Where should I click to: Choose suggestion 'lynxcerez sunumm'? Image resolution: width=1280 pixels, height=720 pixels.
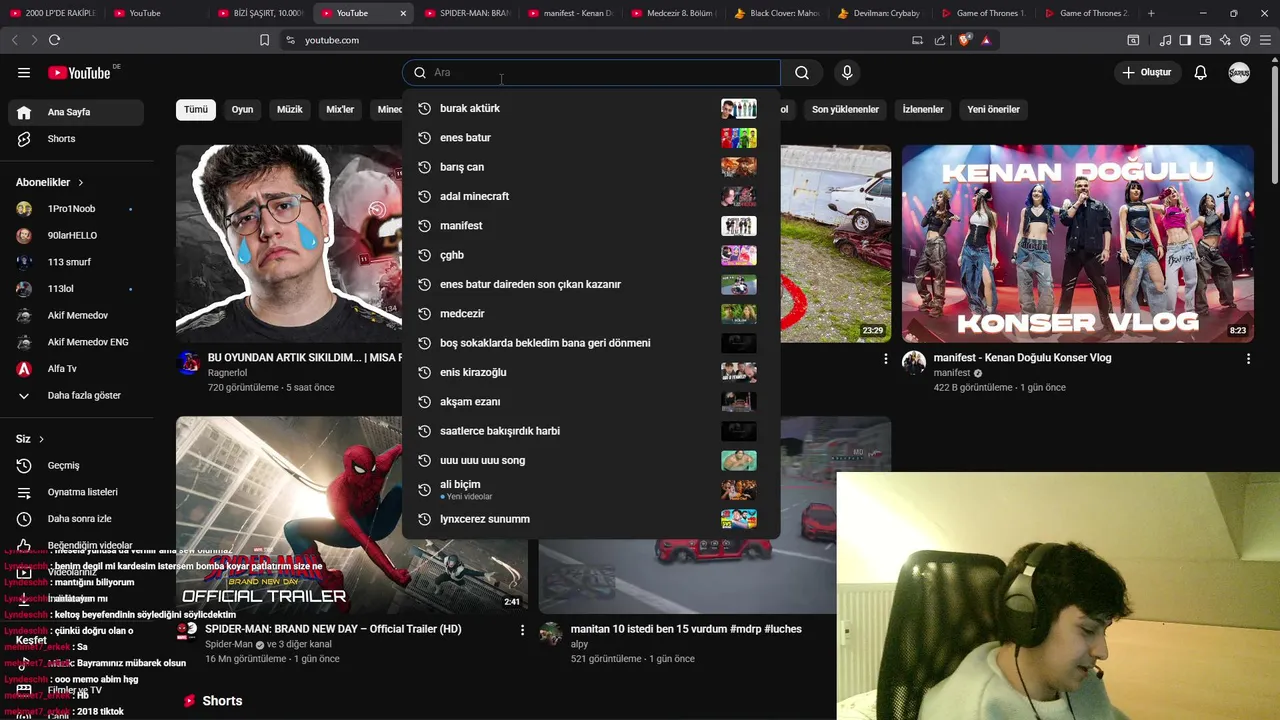[x=591, y=519]
